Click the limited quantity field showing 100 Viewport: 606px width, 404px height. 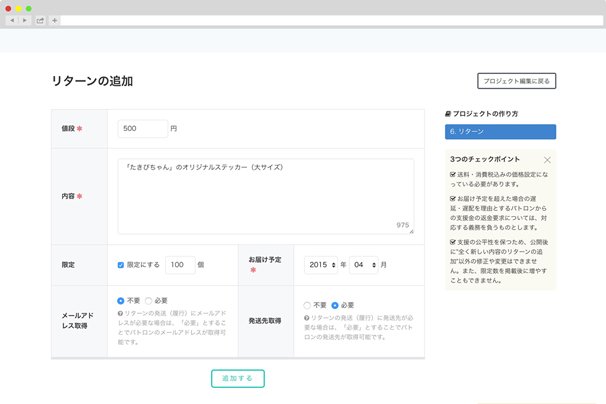point(180,265)
